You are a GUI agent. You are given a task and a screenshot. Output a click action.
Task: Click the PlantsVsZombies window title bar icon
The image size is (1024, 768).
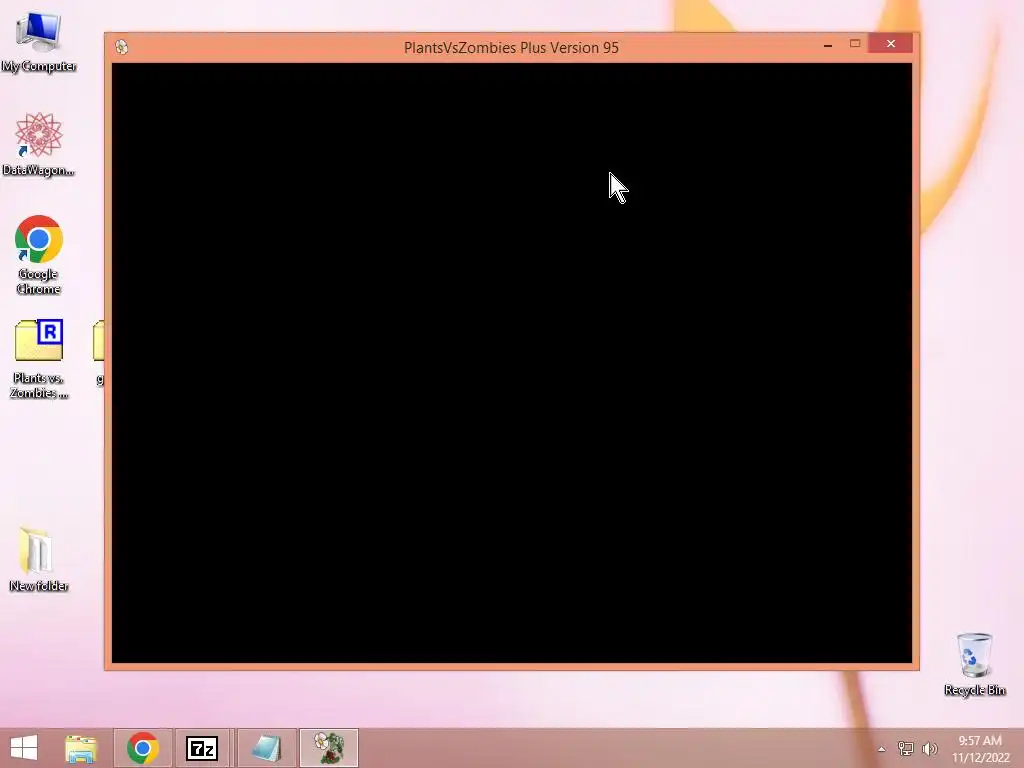click(121, 47)
